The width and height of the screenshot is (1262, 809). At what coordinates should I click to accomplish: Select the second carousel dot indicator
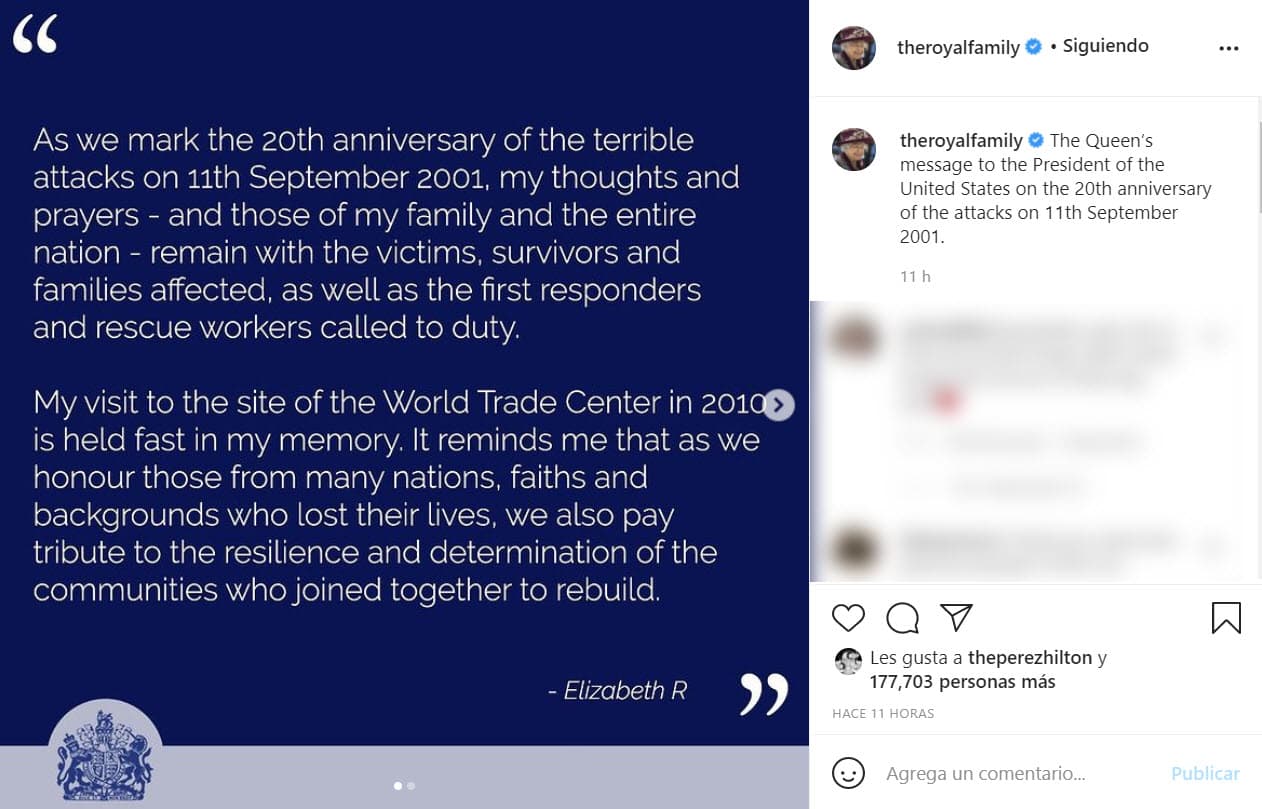point(411,786)
